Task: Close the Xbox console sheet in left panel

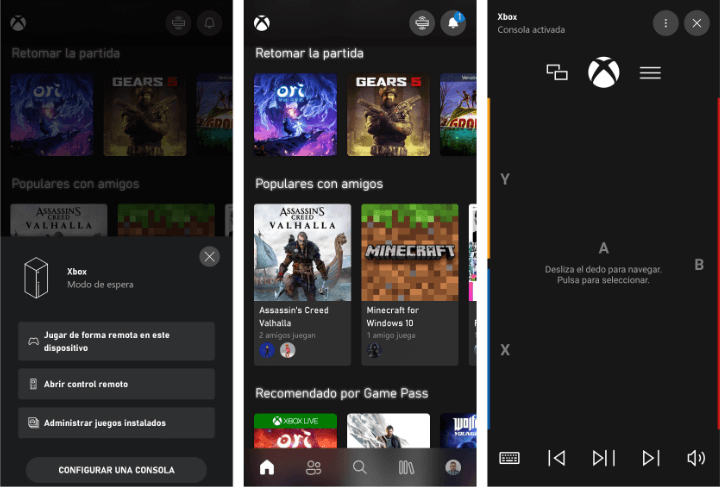Action: click(x=209, y=257)
